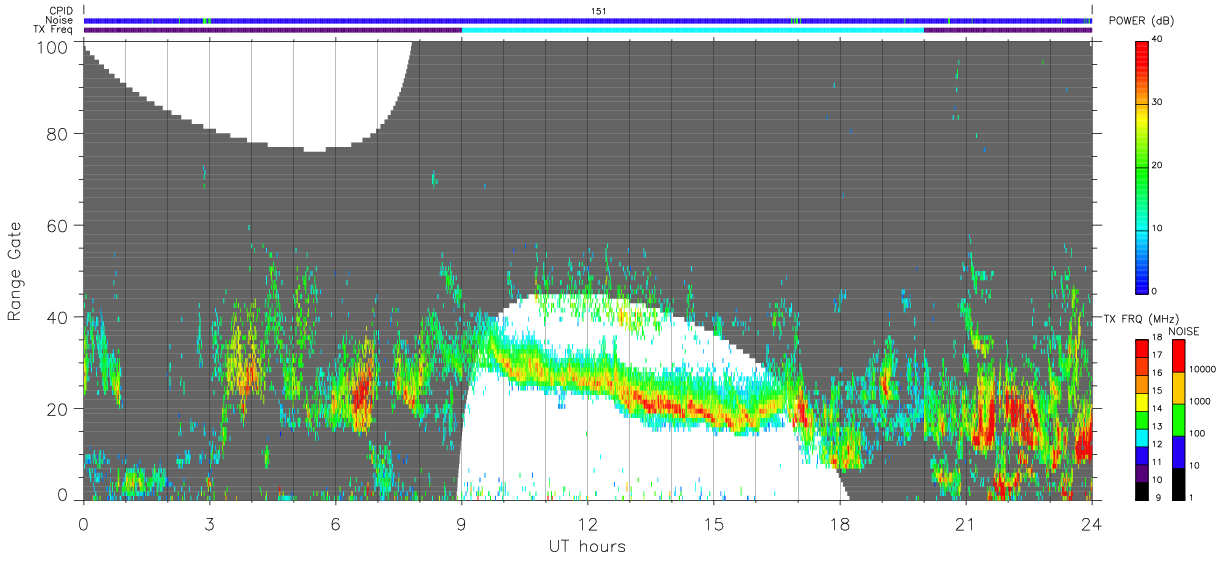Click the 9 tick on UT hours axis
Screen dimensions: 1228x567
pos(461,524)
